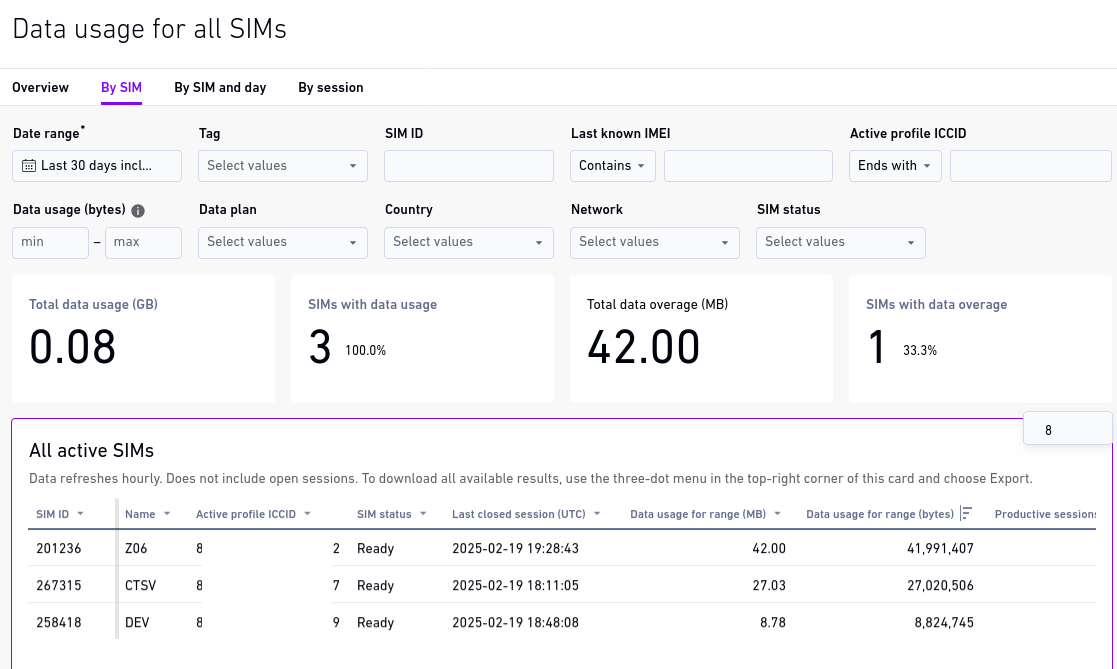Click the min data usage input field
This screenshot has width=1117, height=669.
[x=51, y=242]
